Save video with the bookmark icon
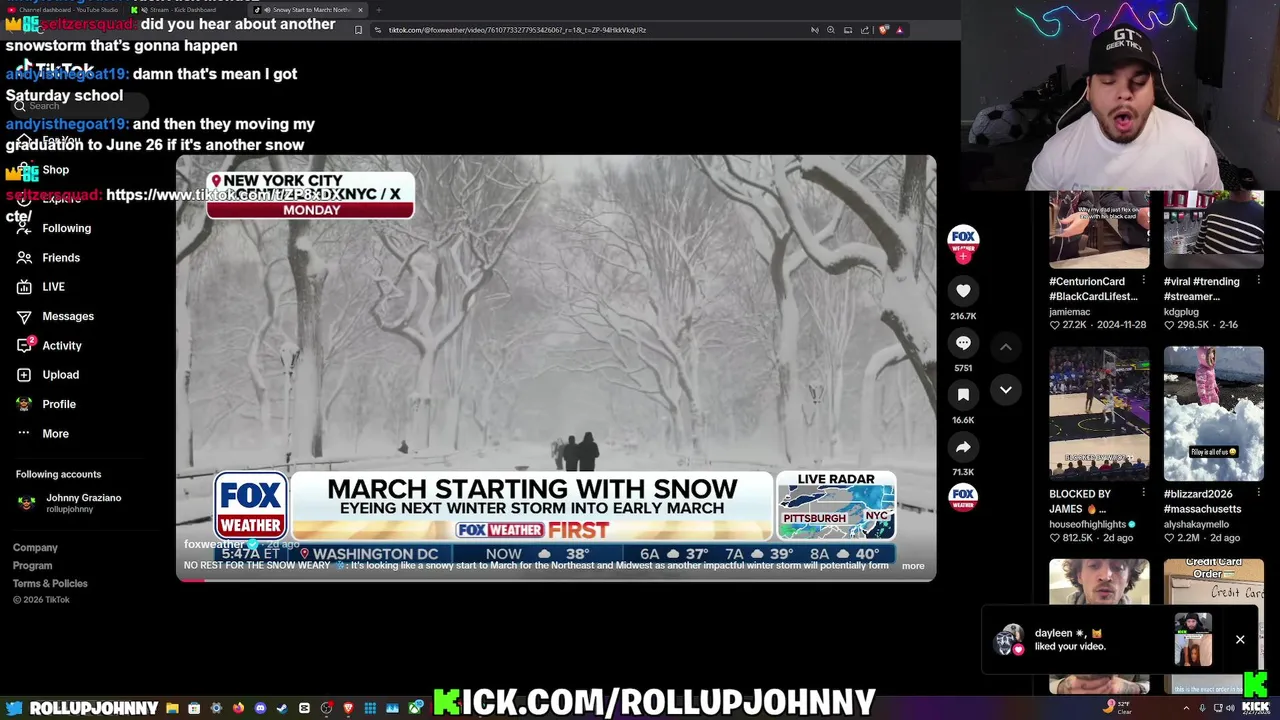The width and height of the screenshot is (1280, 720). coord(963,395)
